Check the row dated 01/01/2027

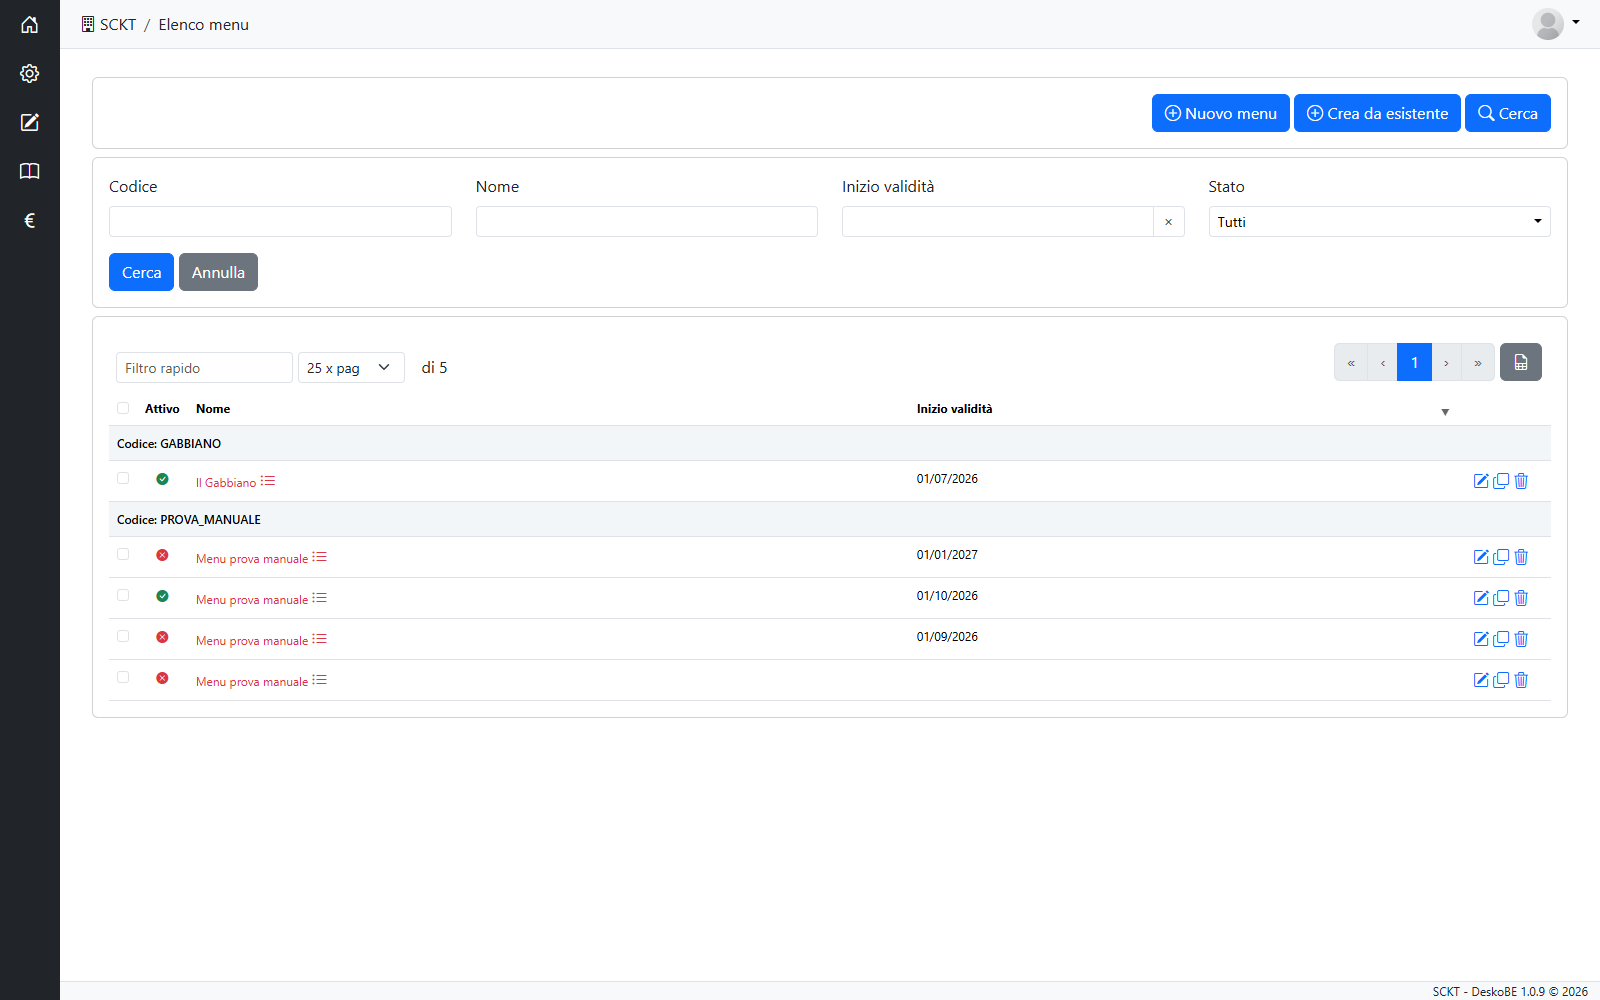[123, 554]
